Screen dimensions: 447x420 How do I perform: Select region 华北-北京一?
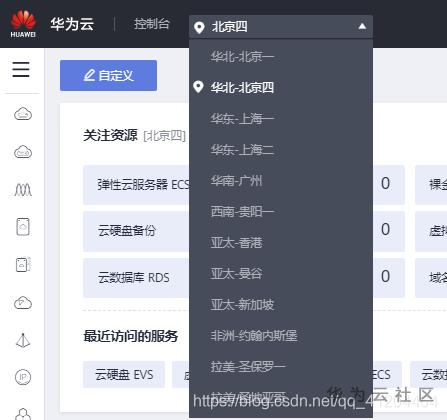(x=281, y=57)
